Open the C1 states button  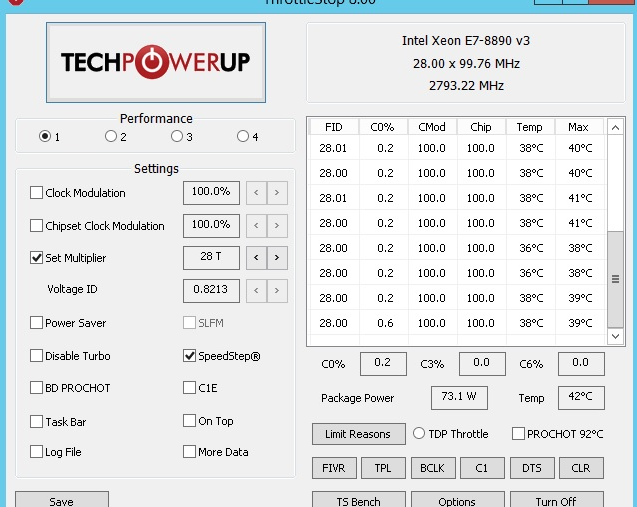click(x=482, y=468)
